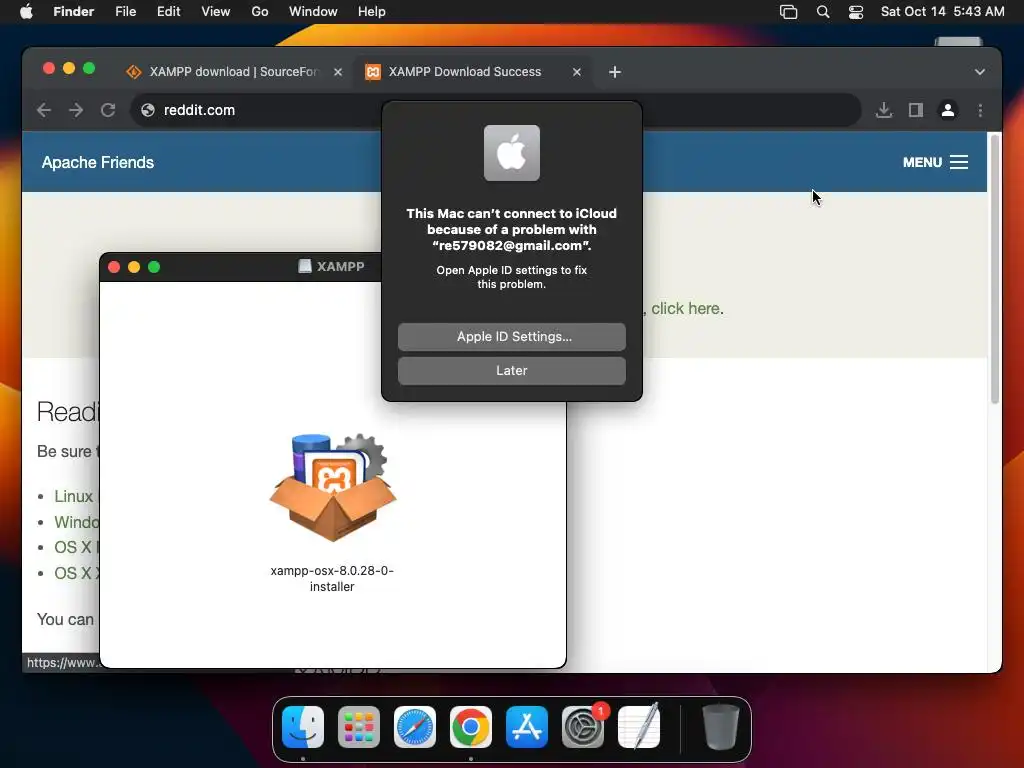Open the Go menu
The image size is (1024, 768).
pyautogui.click(x=260, y=12)
